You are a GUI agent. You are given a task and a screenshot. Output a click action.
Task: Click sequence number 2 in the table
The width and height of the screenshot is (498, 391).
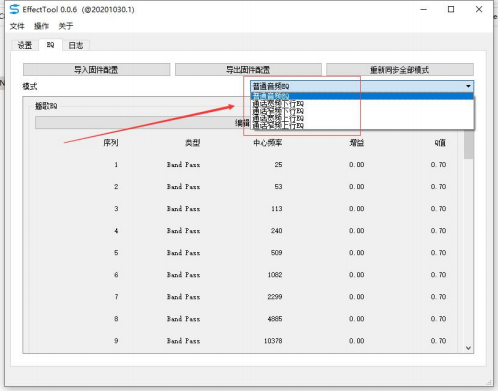tap(116, 187)
